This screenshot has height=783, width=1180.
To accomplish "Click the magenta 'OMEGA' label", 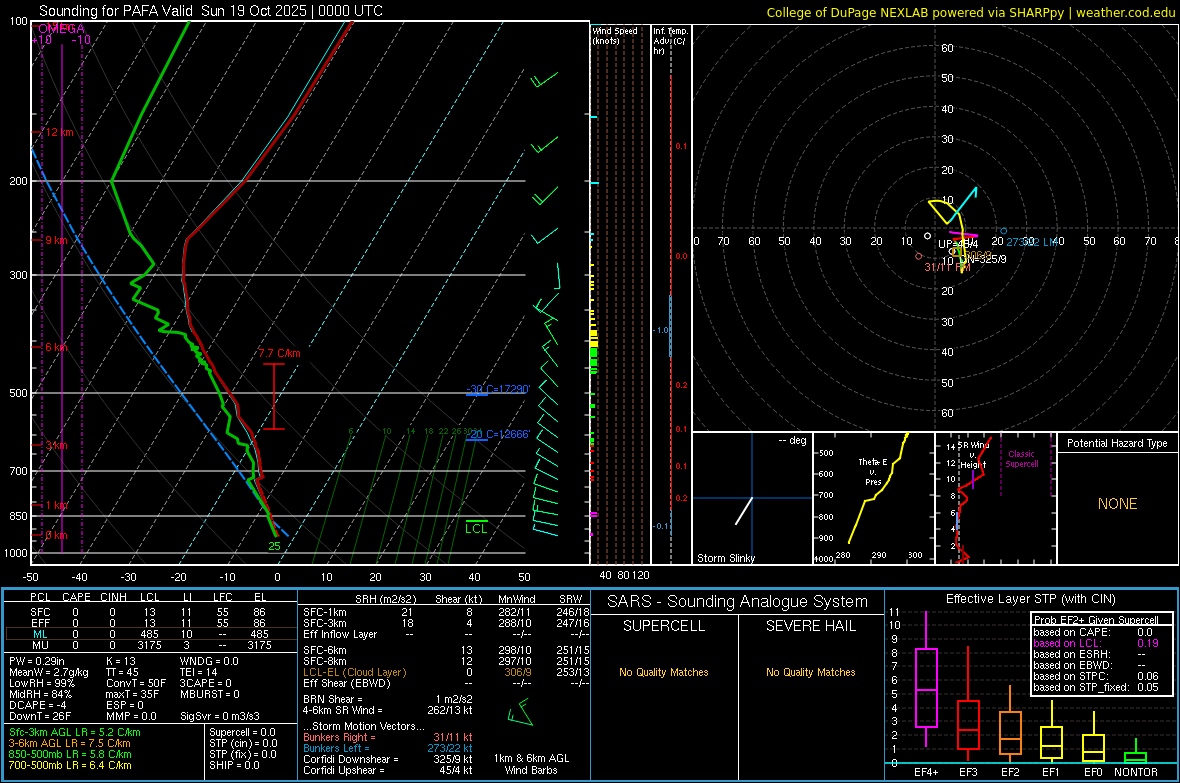I will (x=61, y=29).
